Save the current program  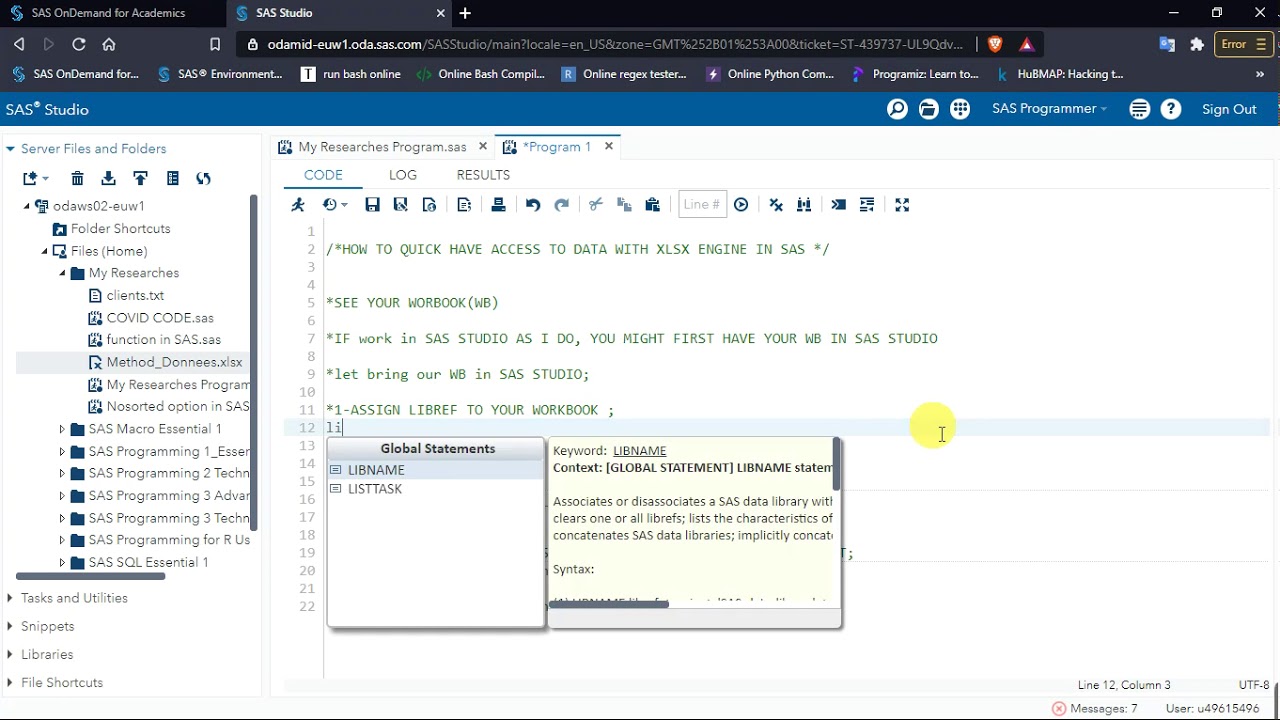[x=372, y=205]
